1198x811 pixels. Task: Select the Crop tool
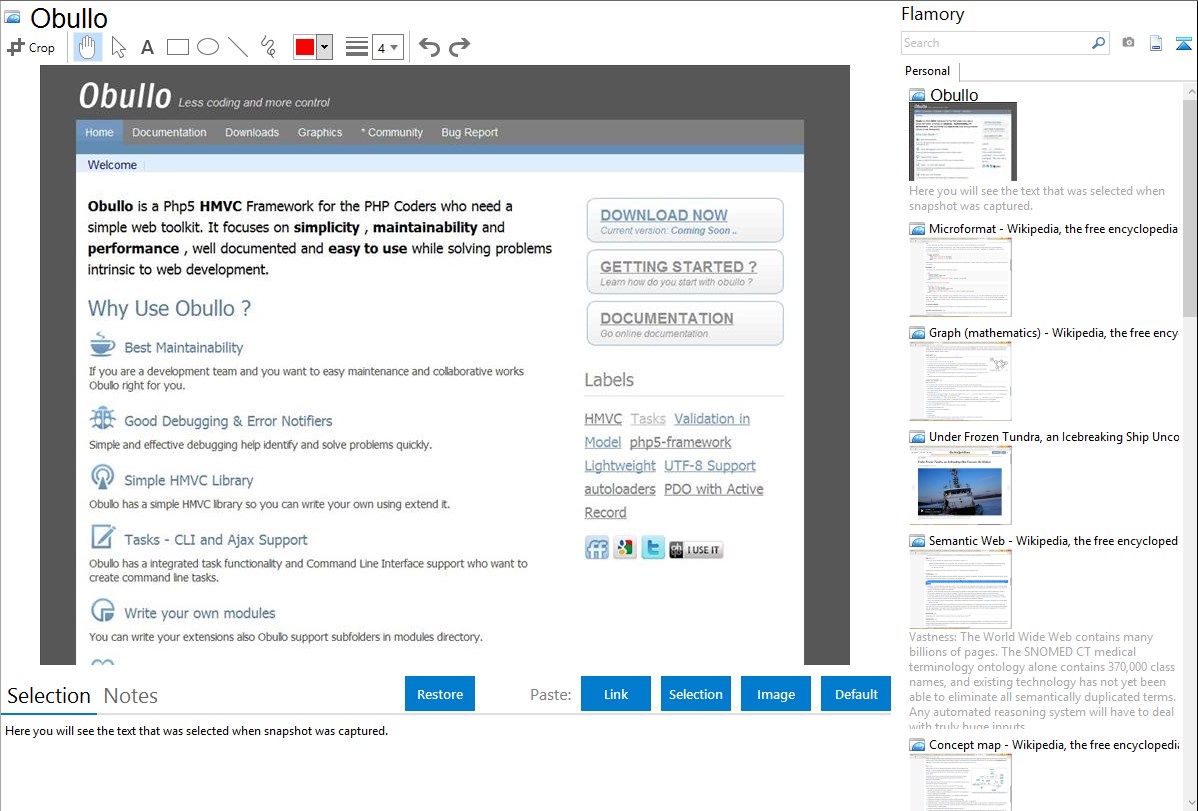click(x=31, y=47)
